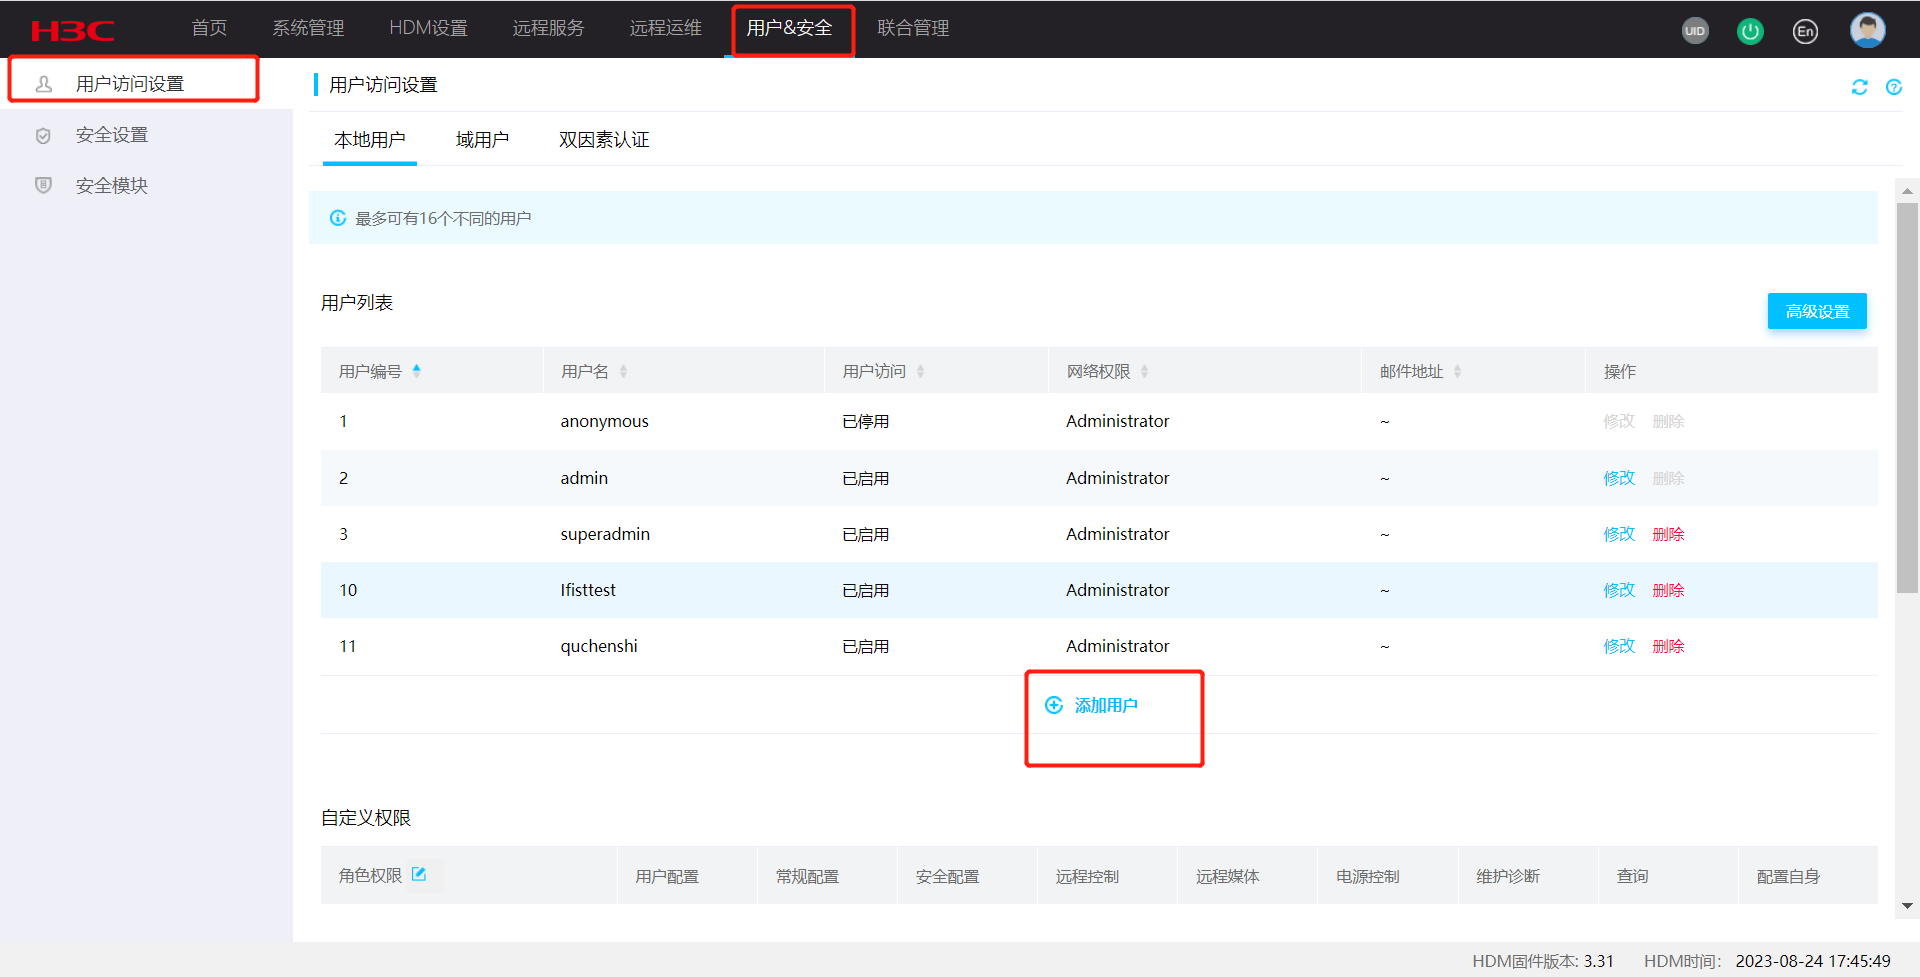Open the HDM设置 menu
The image size is (1920, 977).
tap(428, 28)
